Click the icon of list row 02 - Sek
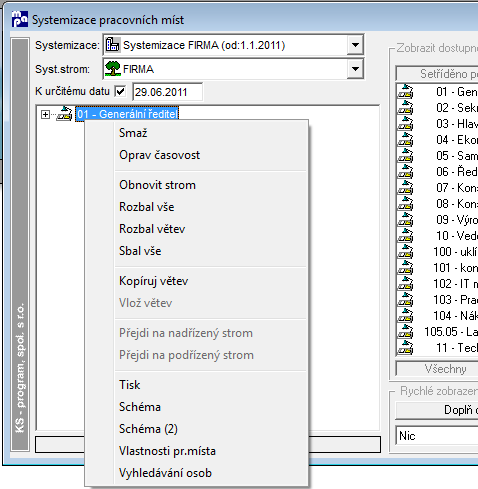Viewport: 478px width, 489px height. click(405, 108)
